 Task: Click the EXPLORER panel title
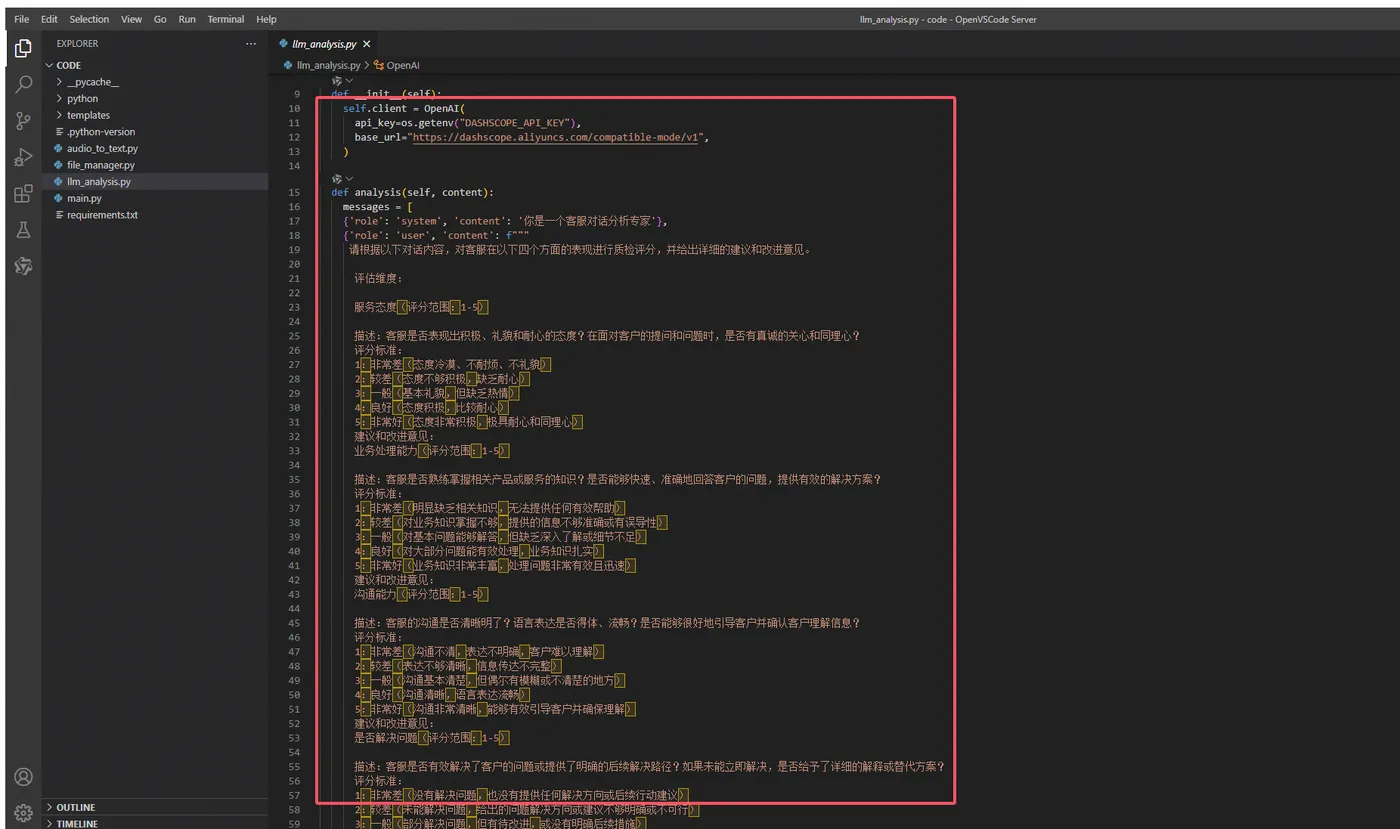point(77,44)
